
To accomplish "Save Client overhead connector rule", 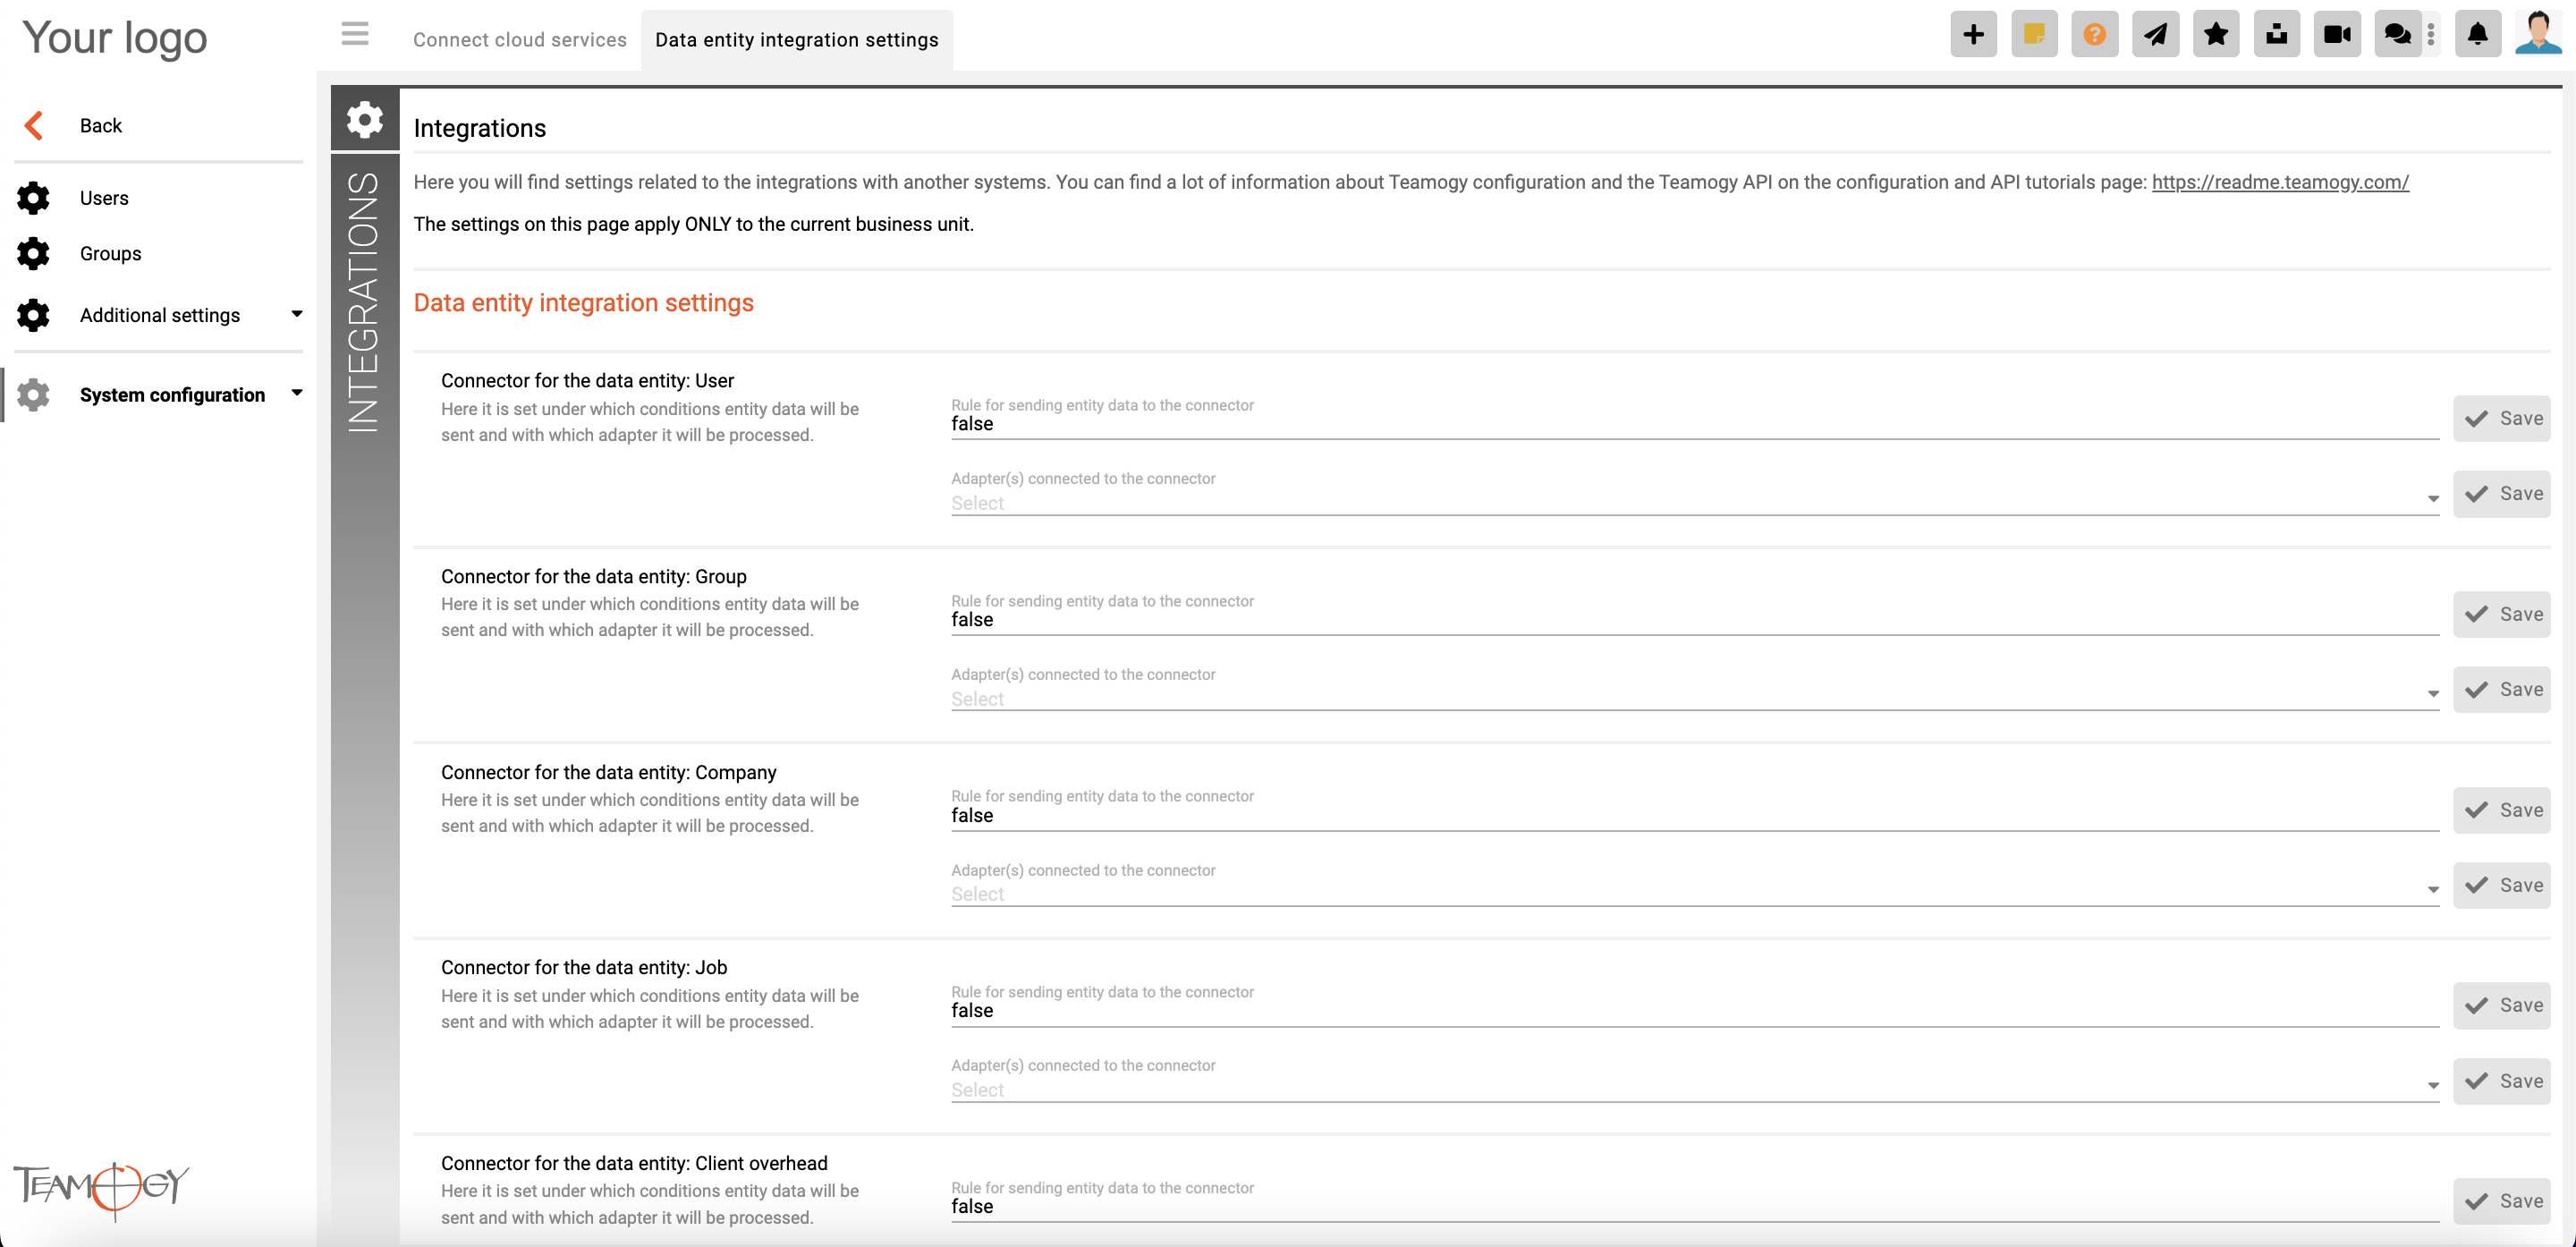I will (x=2501, y=1201).
